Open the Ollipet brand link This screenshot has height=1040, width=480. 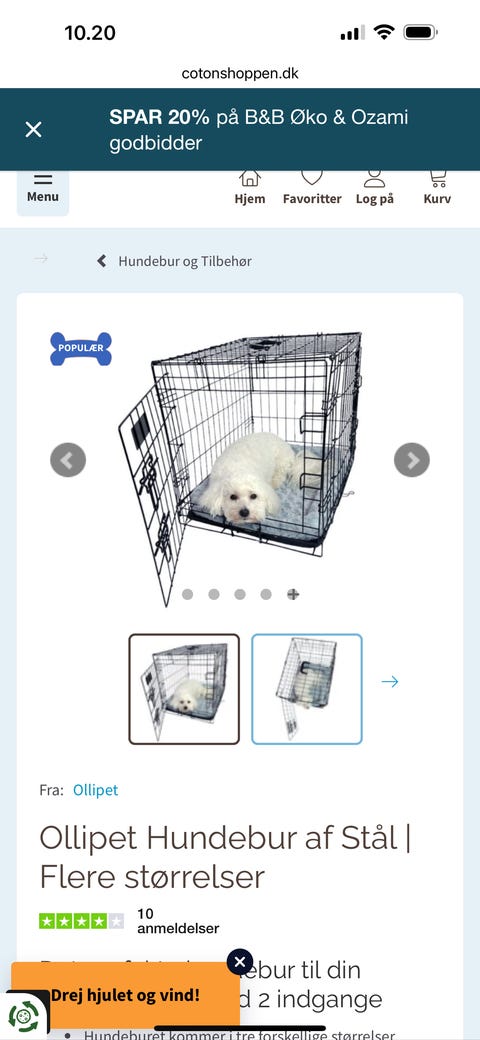point(95,790)
